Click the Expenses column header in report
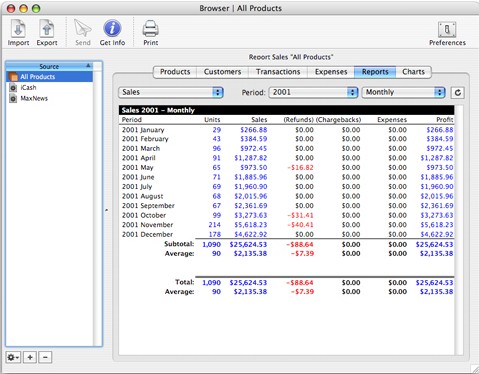This screenshot has width=479, height=374. click(x=392, y=120)
